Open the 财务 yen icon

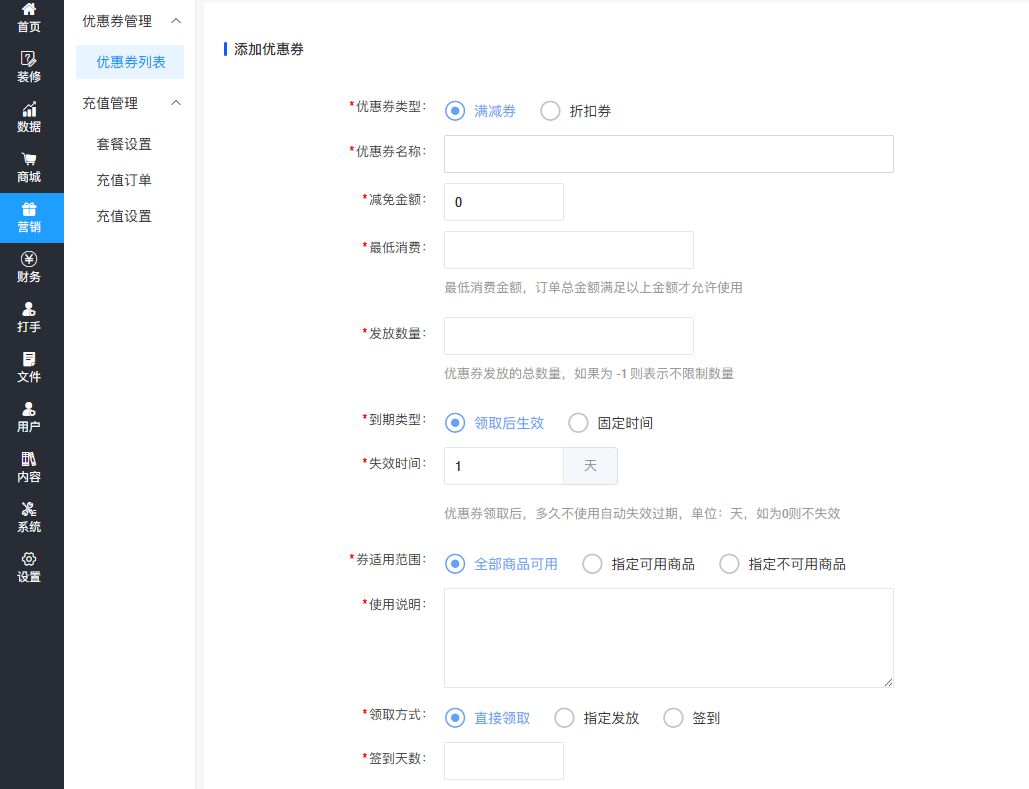(x=29, y=259)
